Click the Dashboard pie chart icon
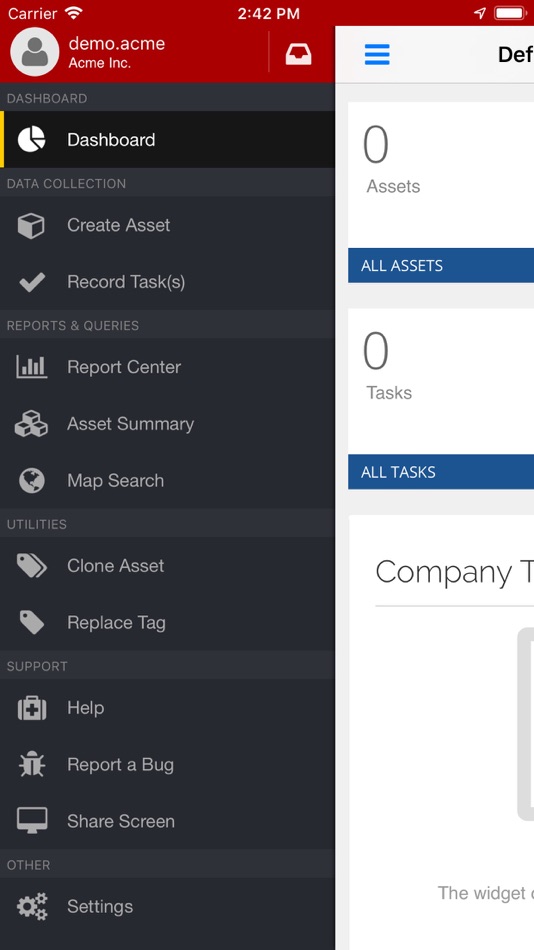The image size is (534, 950). click(x=32, y=139)
